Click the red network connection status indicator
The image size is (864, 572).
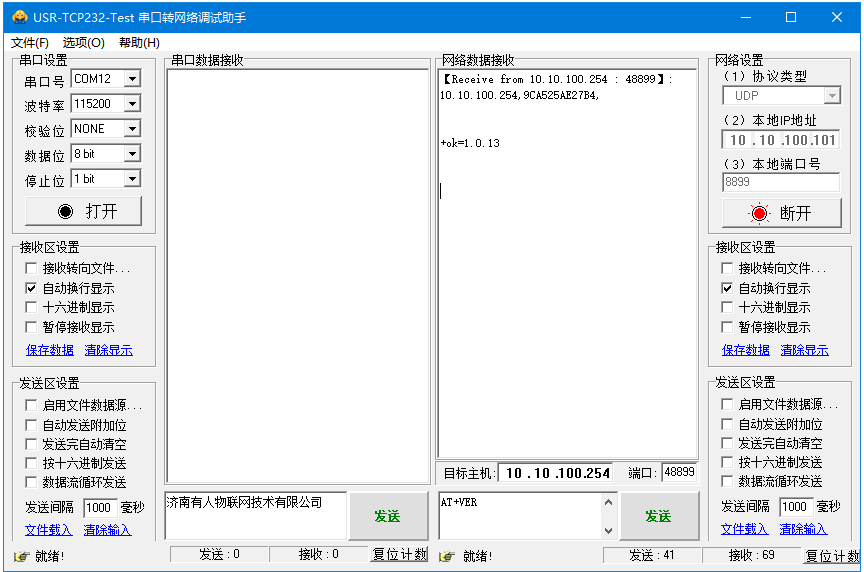coord(760,213)
